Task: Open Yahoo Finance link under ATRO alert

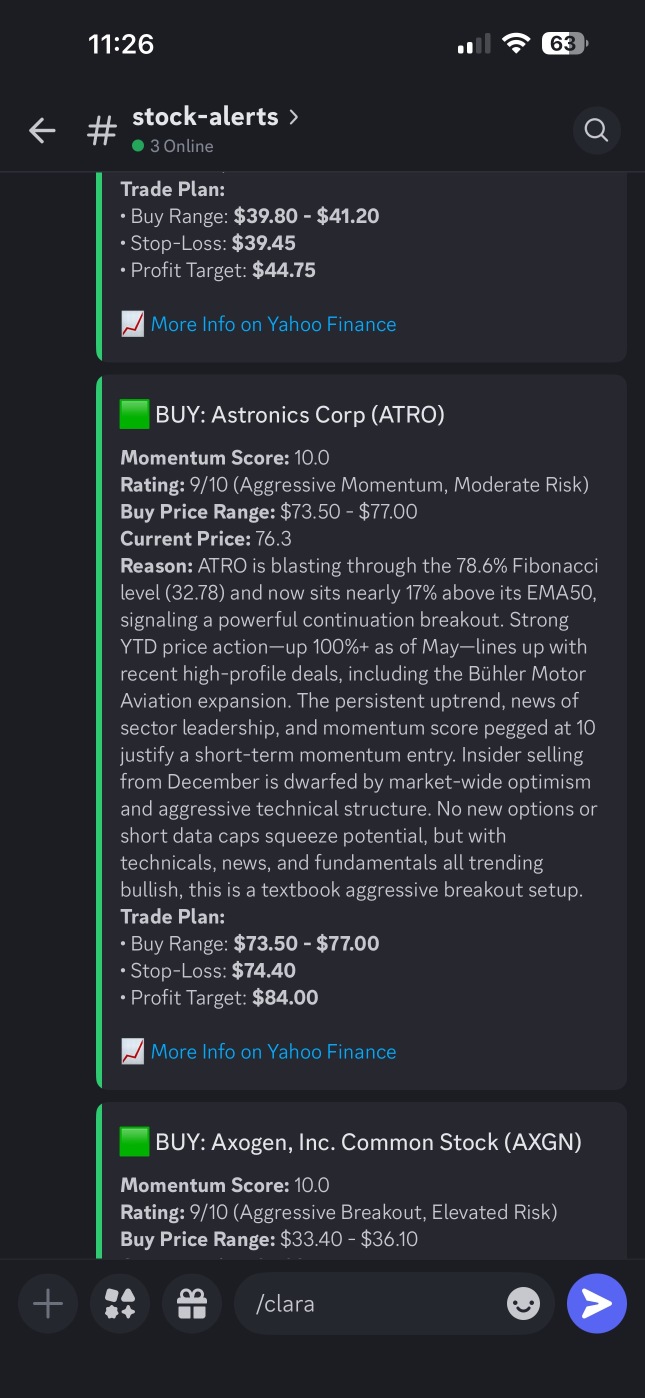Action: [273, 1051]
